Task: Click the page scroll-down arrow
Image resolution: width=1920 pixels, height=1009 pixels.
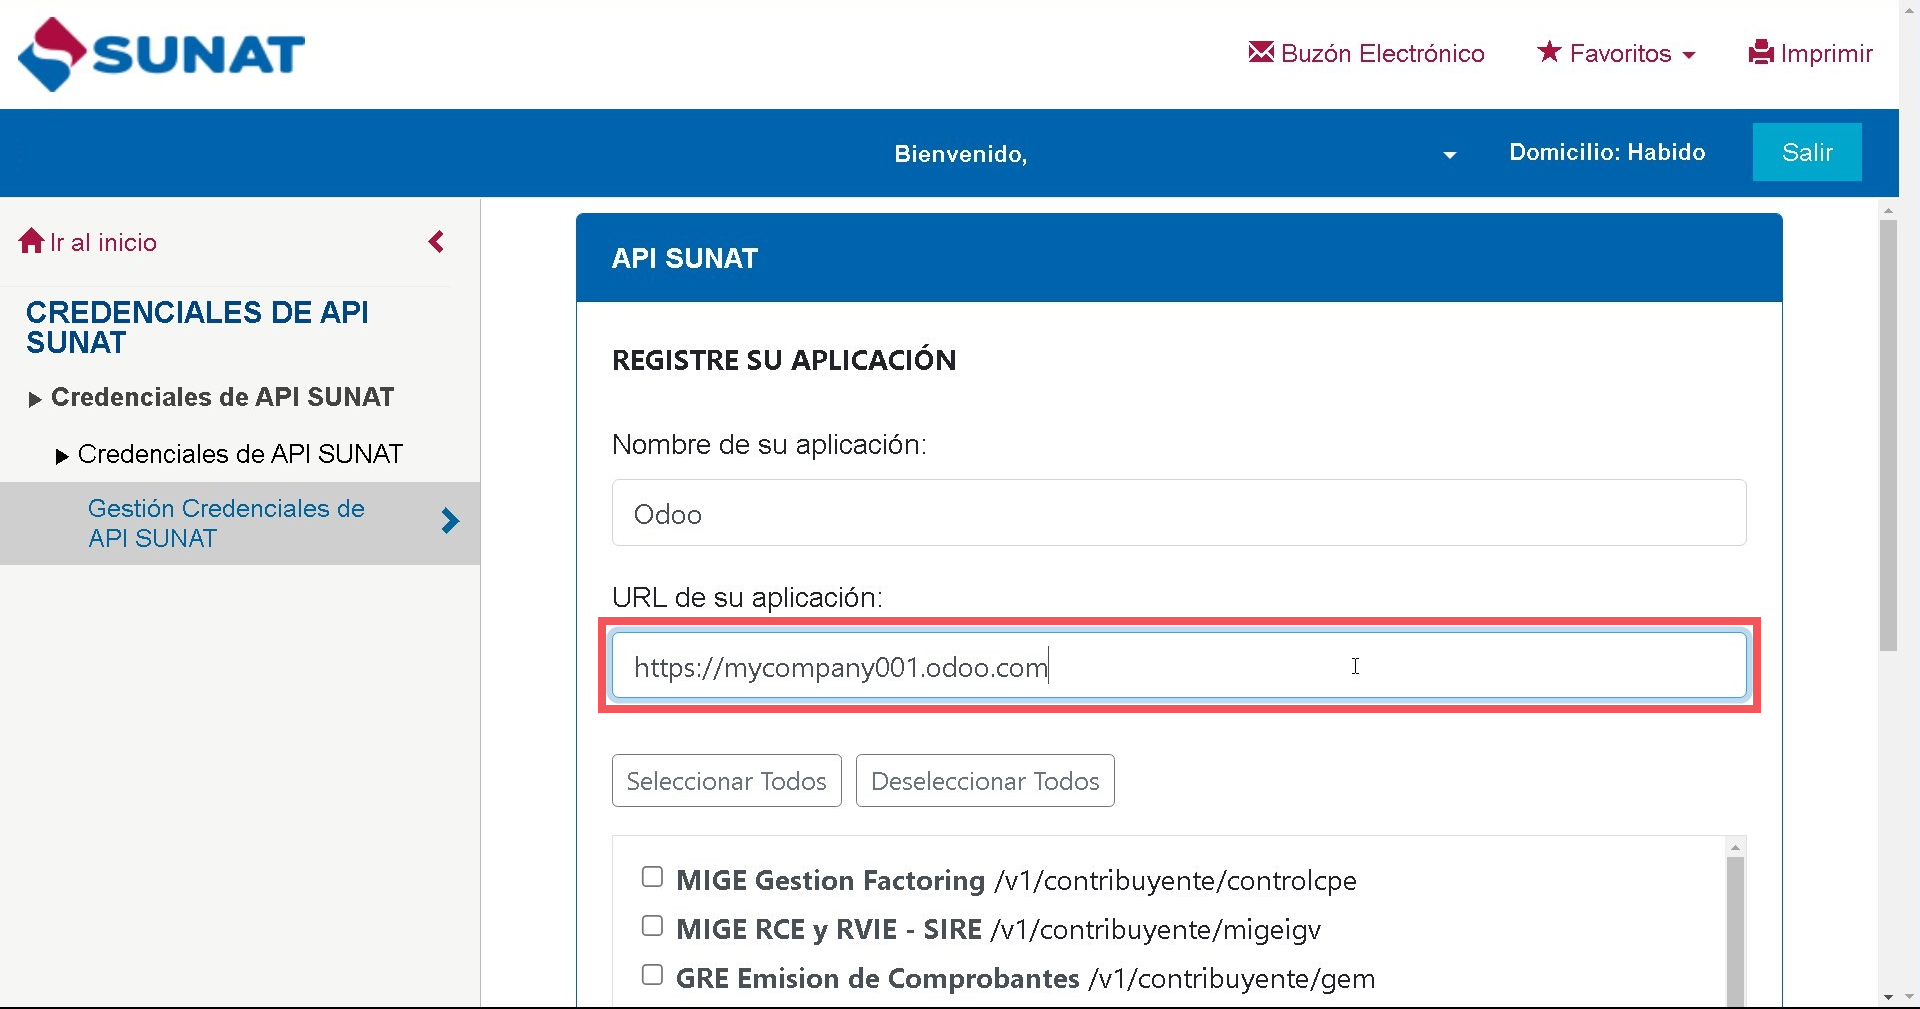Action: pyautogui.click(x=1888, y=997)
